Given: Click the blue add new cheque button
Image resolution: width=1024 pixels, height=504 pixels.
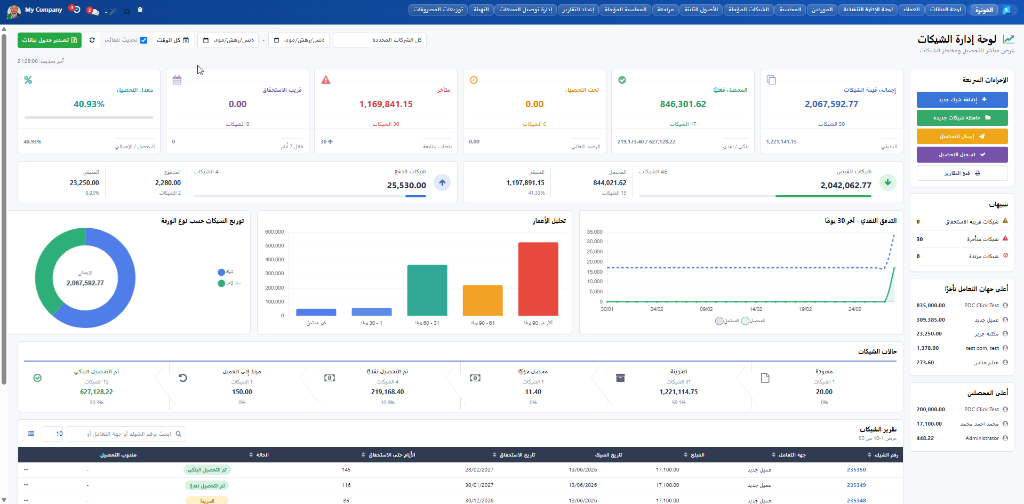Looking at the screenshot, I should [962, 100].
